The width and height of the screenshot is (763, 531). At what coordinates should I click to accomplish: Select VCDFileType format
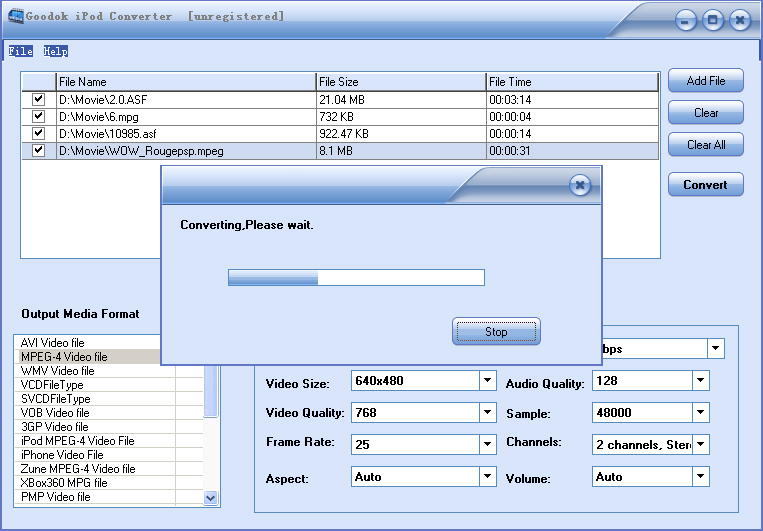click(94, 385)
